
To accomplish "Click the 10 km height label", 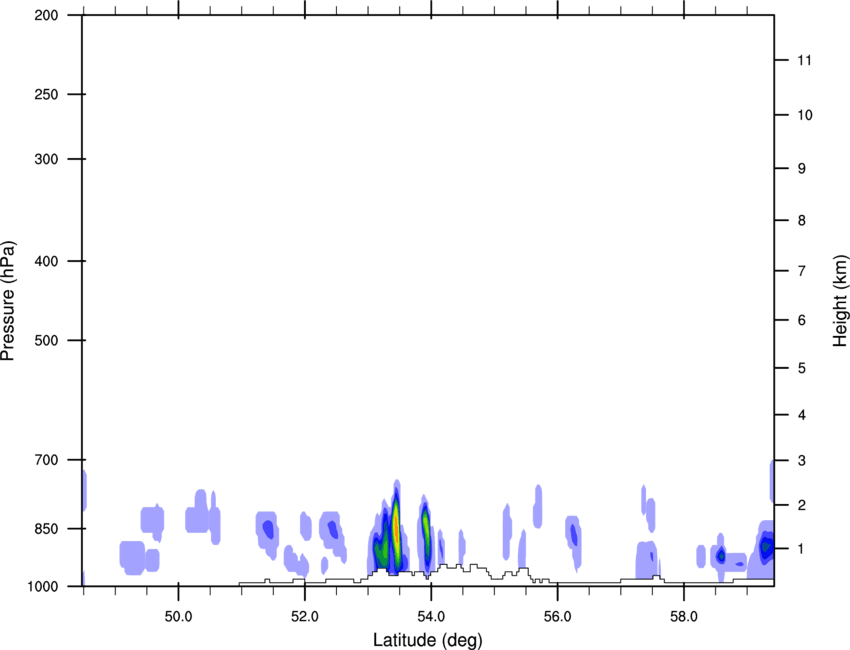I will click(x=805, y=115).
